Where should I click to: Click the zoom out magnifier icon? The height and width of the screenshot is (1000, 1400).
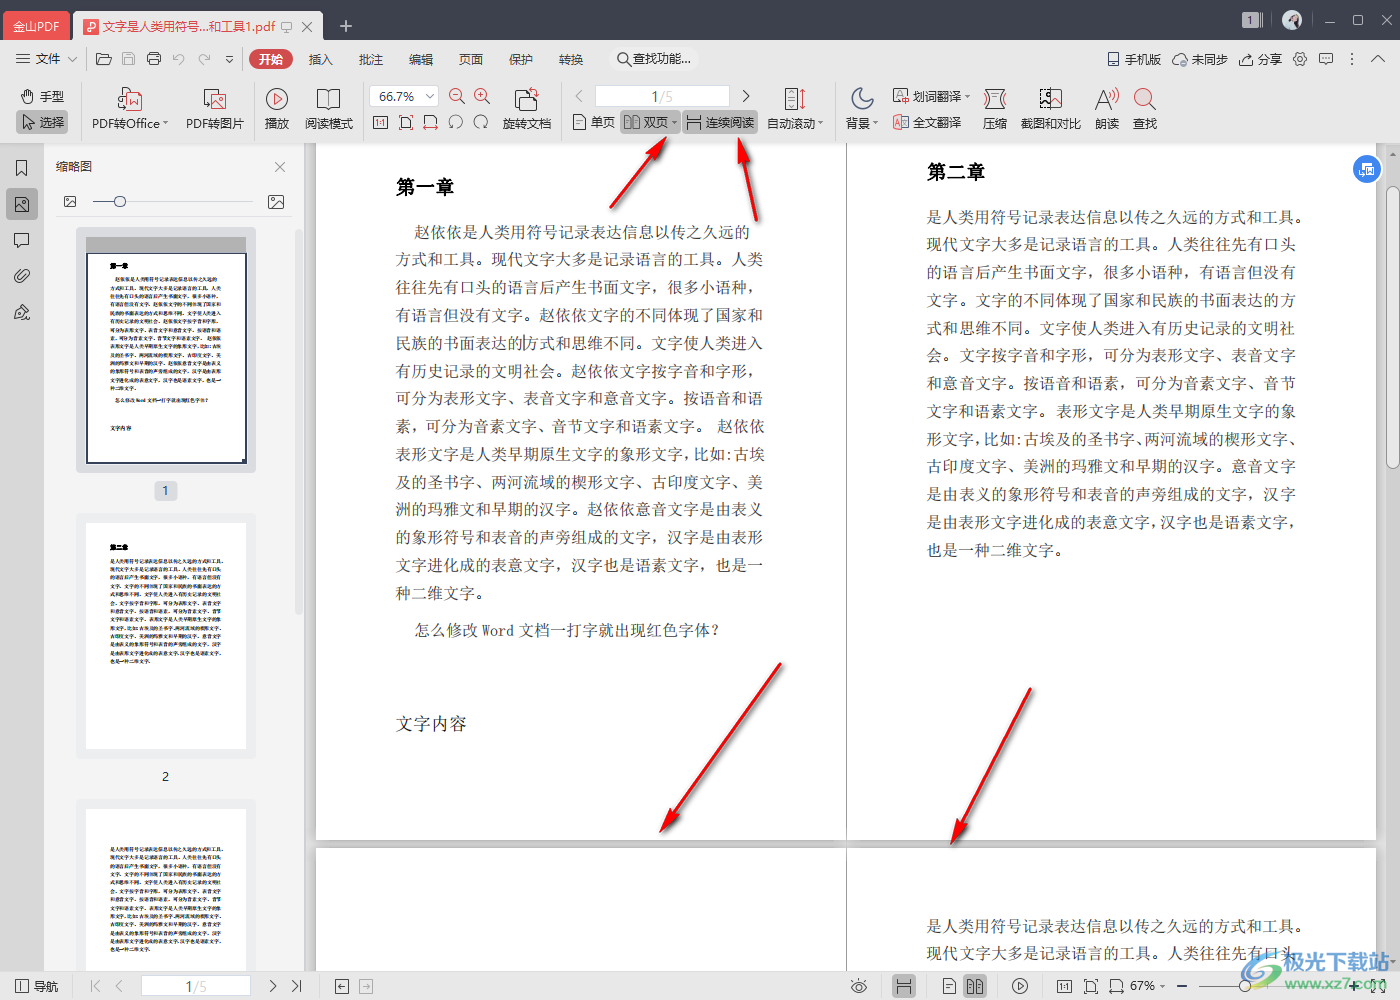point(457,96)
